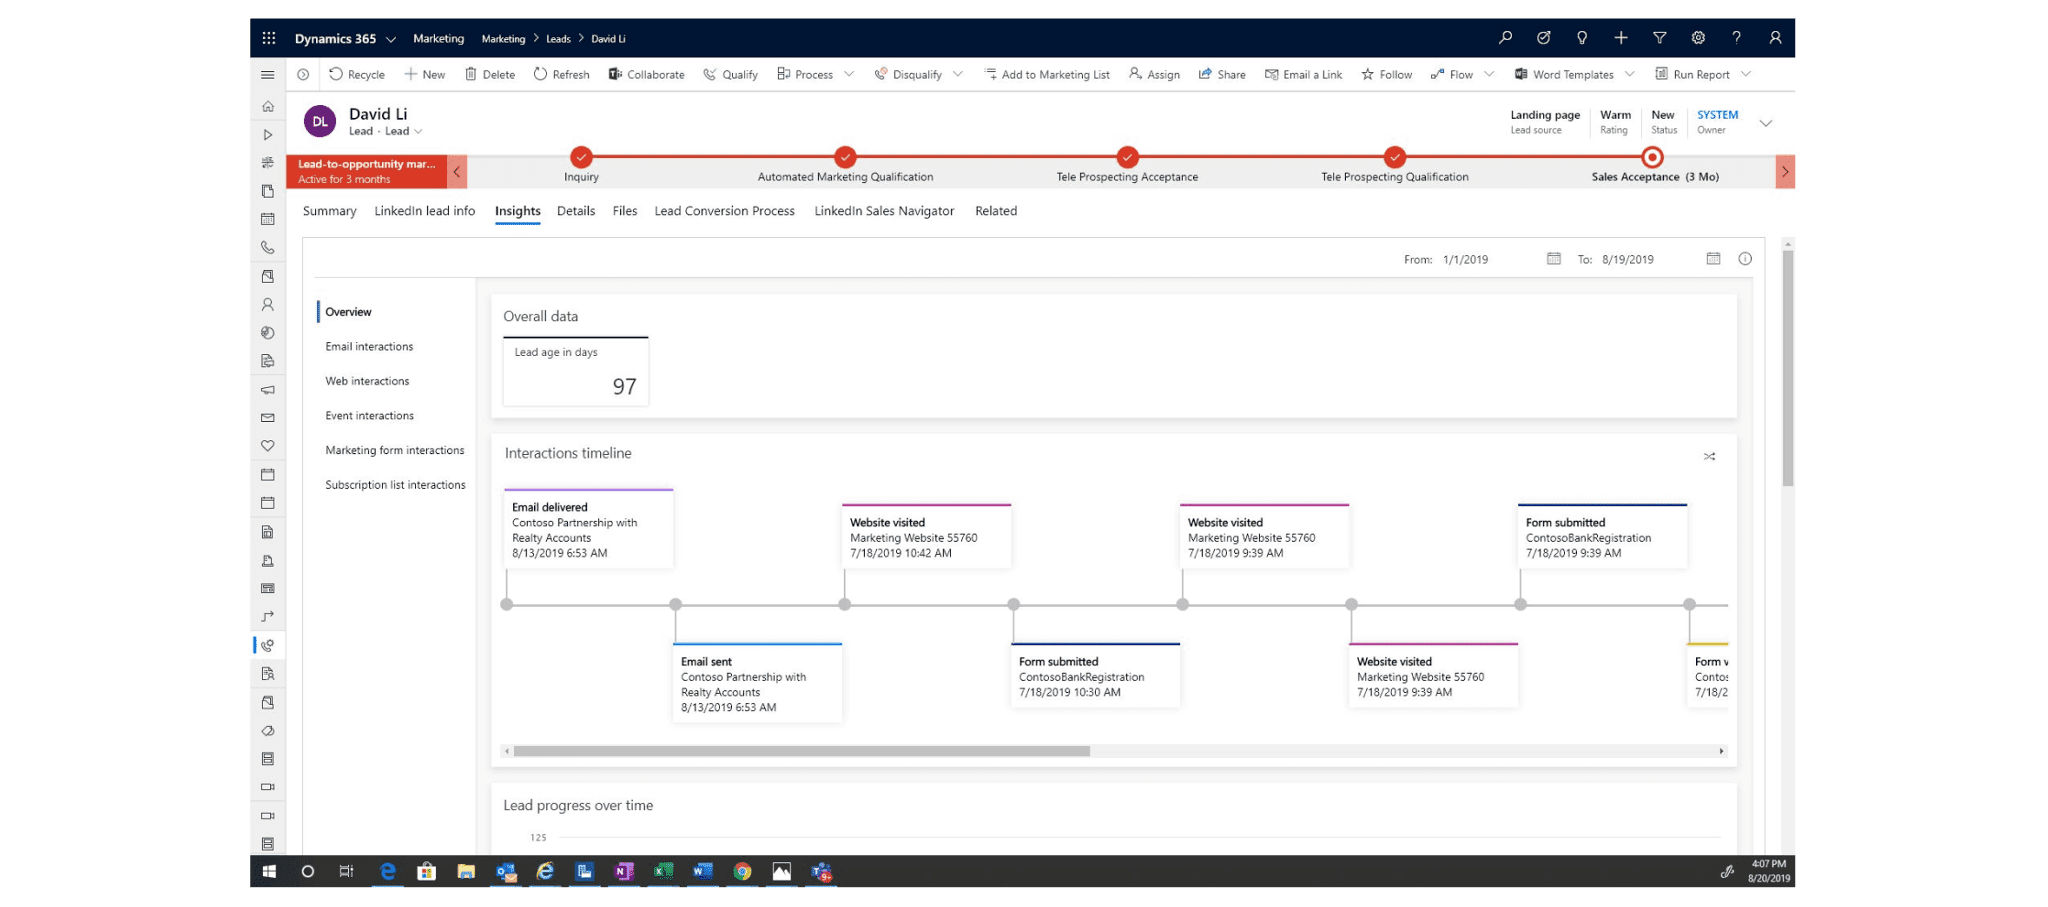Click Email a Link

1303,75
